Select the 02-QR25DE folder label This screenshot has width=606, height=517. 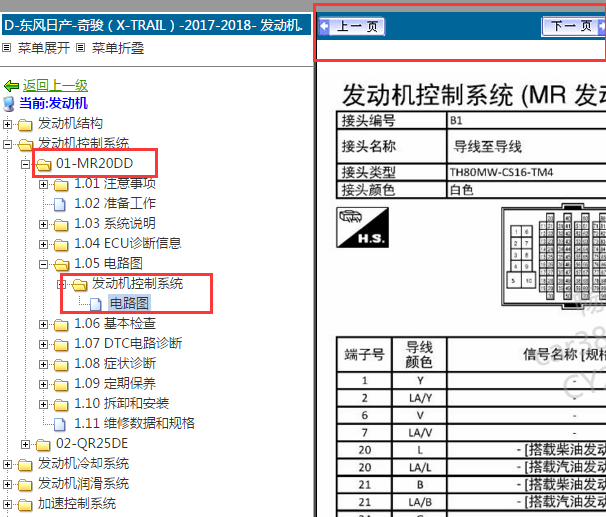coord(92,443)
